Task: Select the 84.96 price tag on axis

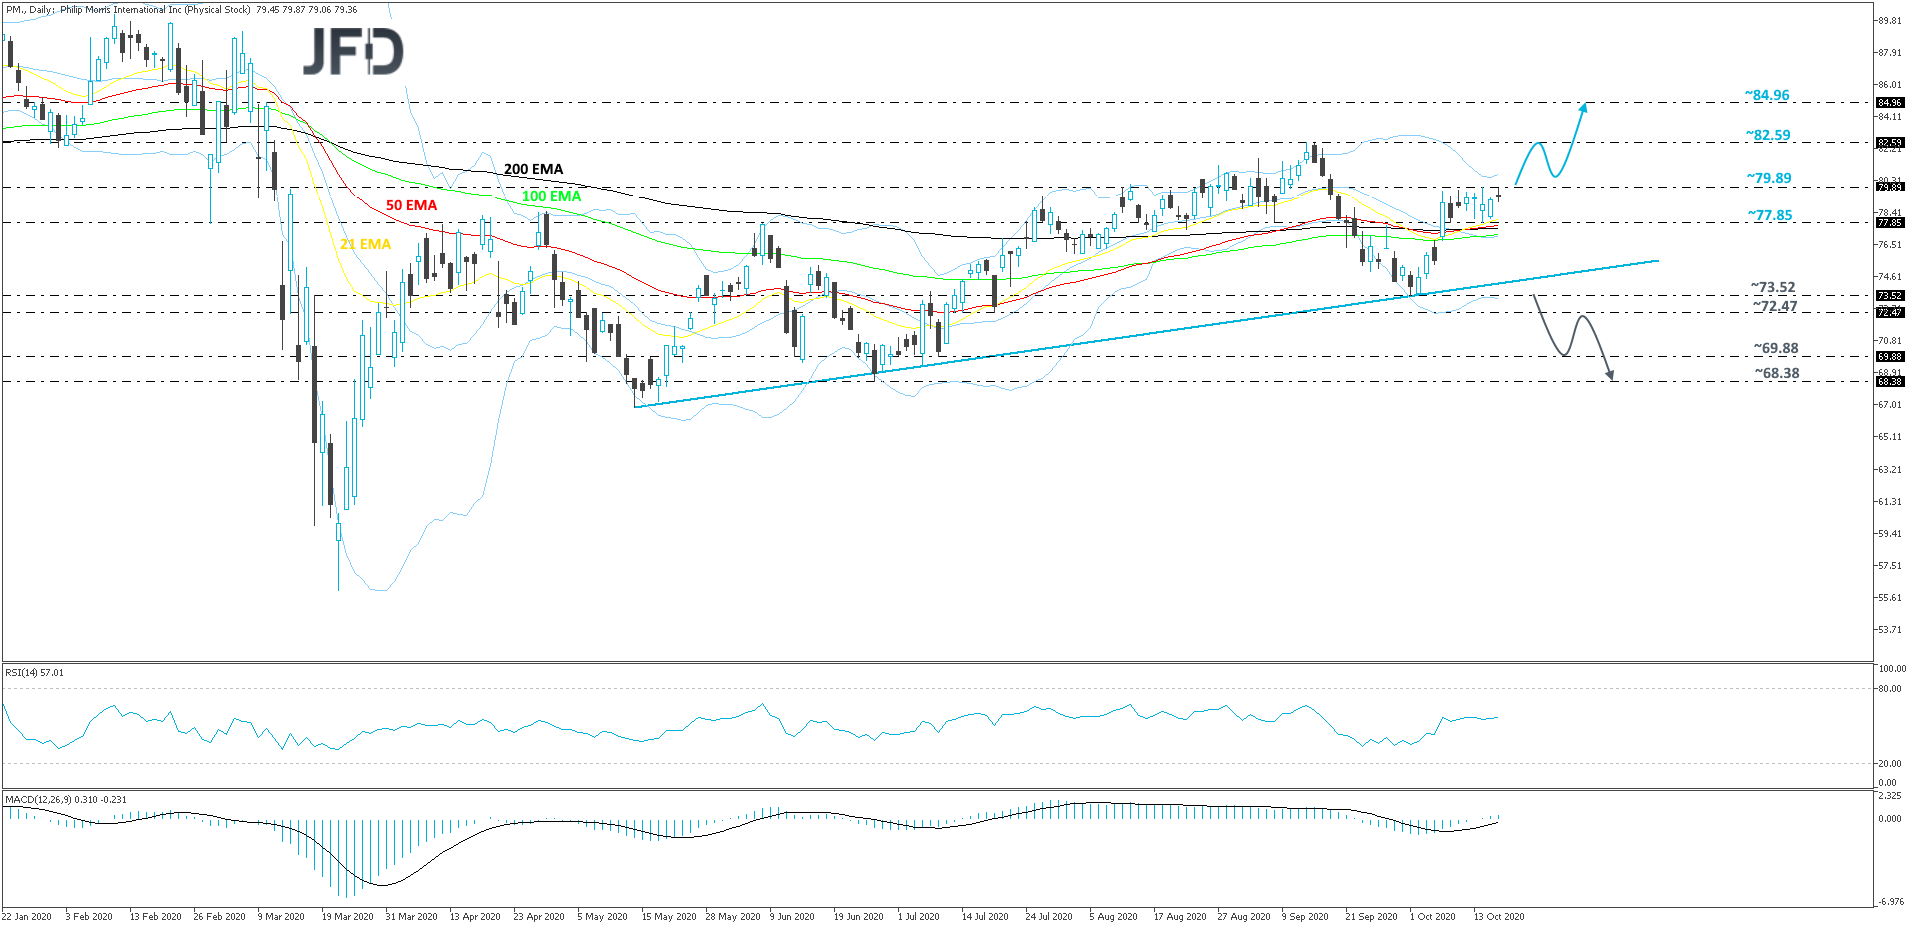Action: point(1889,103)
